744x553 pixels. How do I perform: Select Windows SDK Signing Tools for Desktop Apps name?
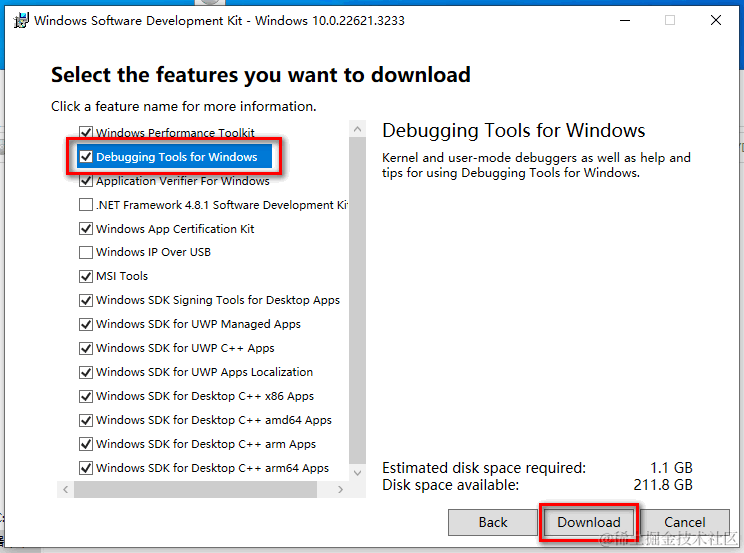218,300
